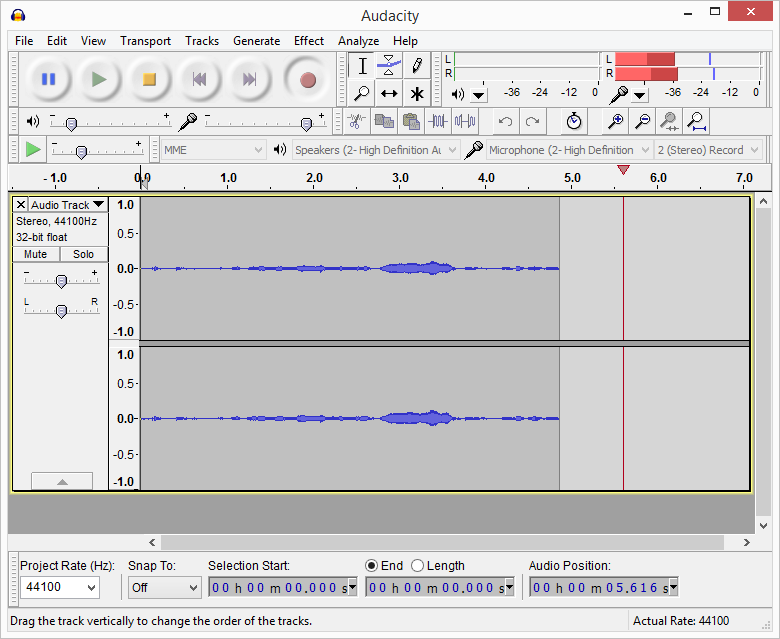Select the Length radio button

[x=418, y=566]
